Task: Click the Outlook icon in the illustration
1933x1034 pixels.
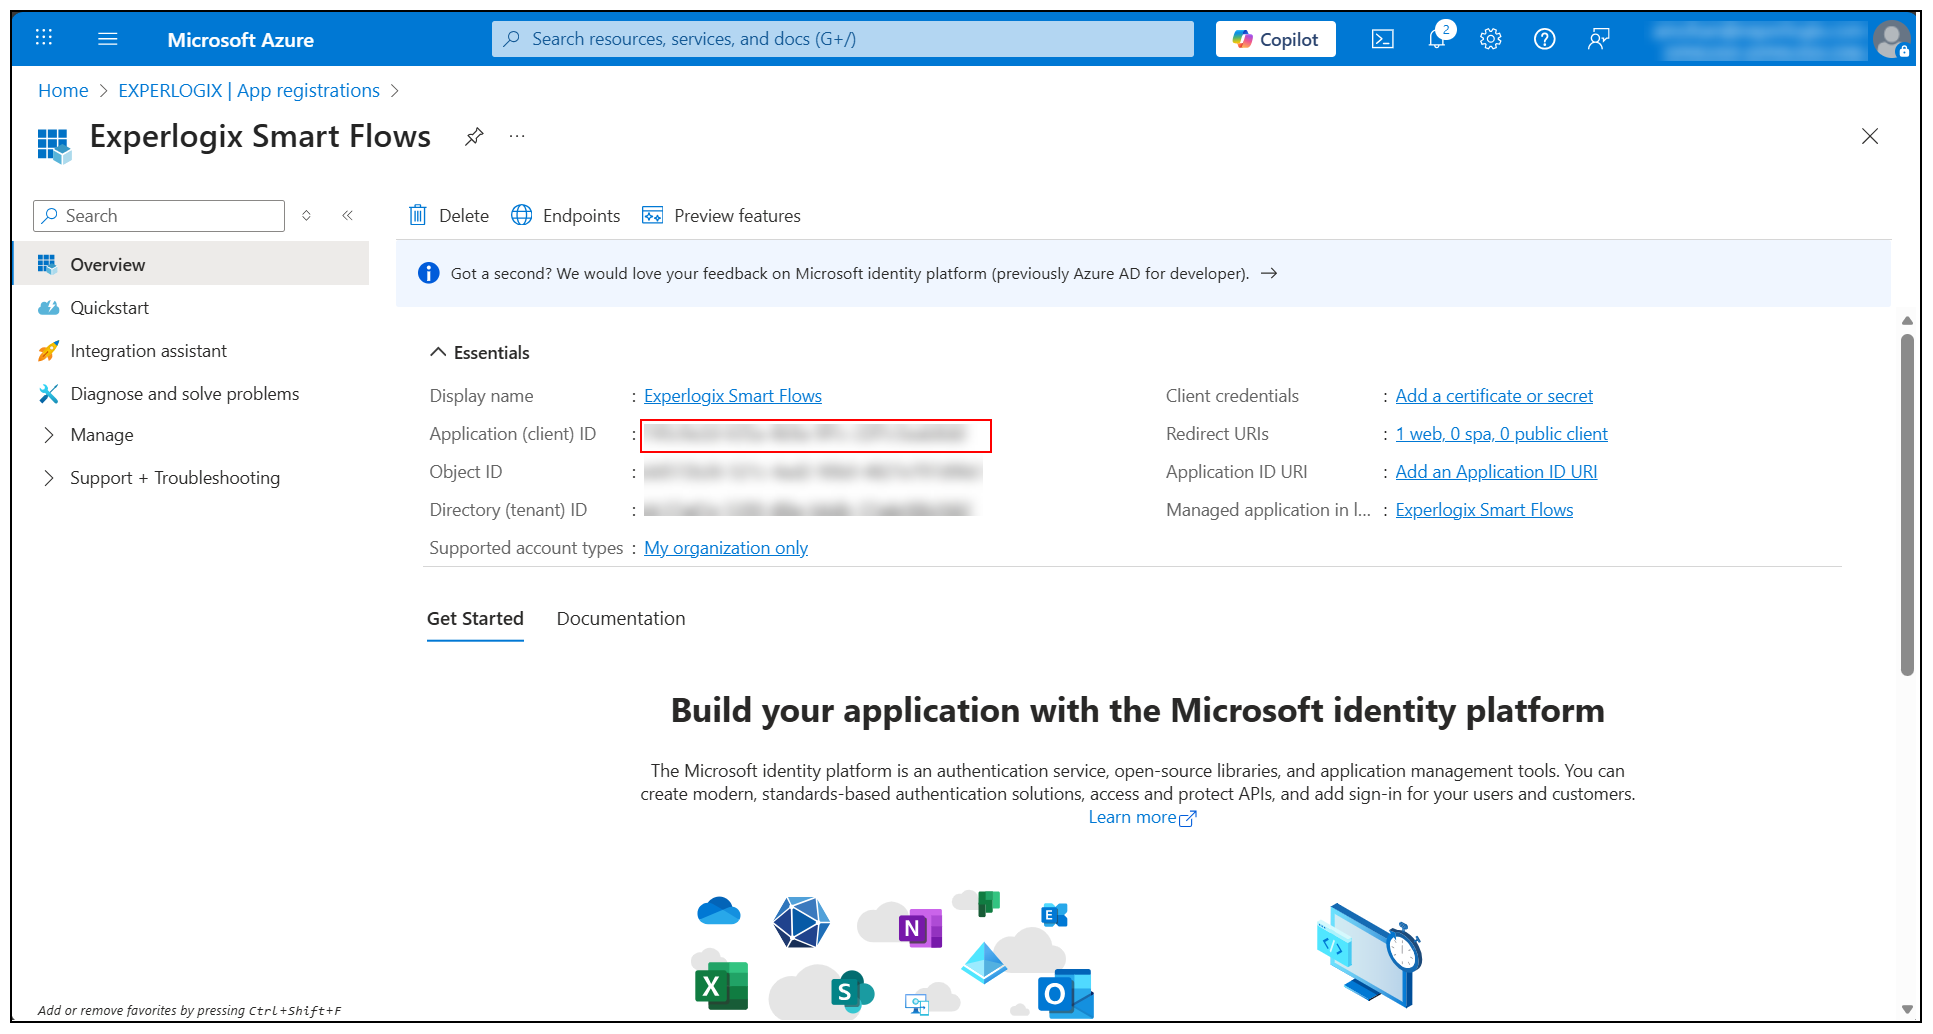Action: [x=1065, y=993]
